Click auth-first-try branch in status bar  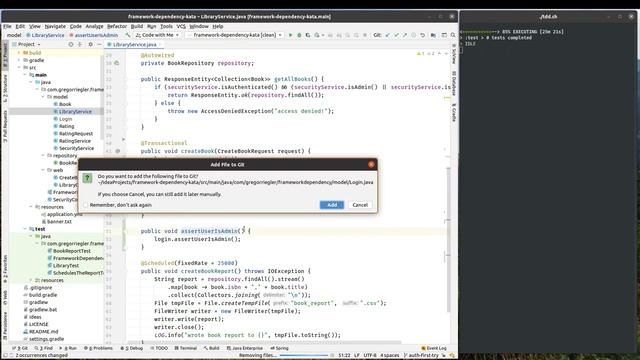(423, 355)
